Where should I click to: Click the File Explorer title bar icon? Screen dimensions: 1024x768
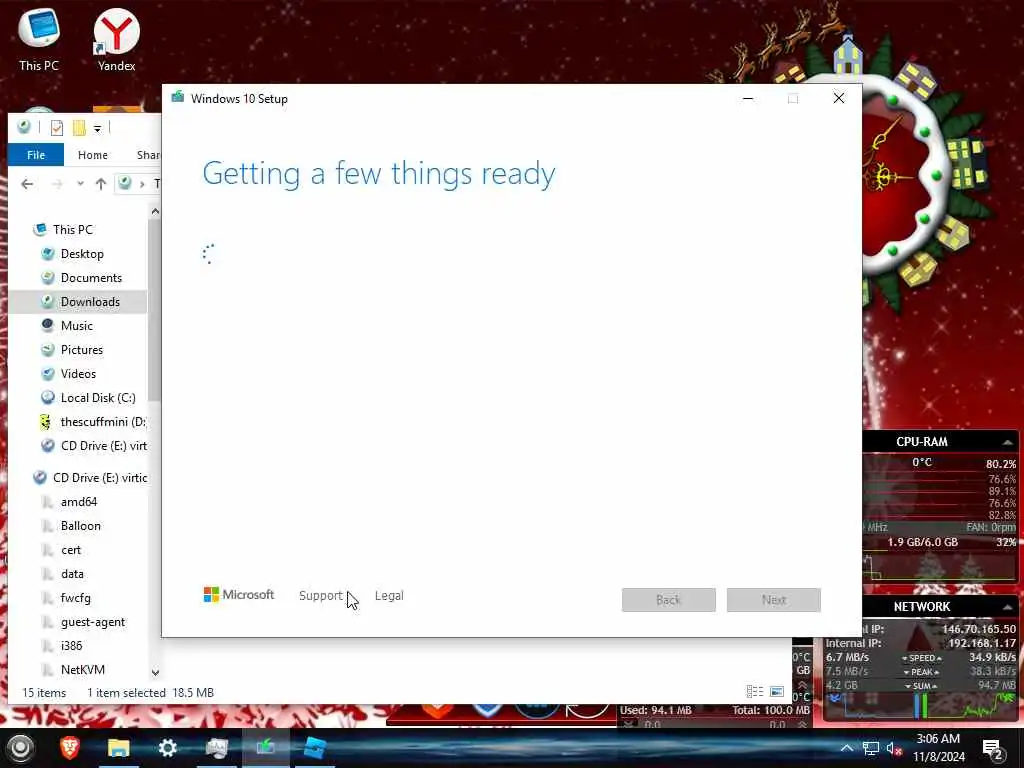[24, 127]
